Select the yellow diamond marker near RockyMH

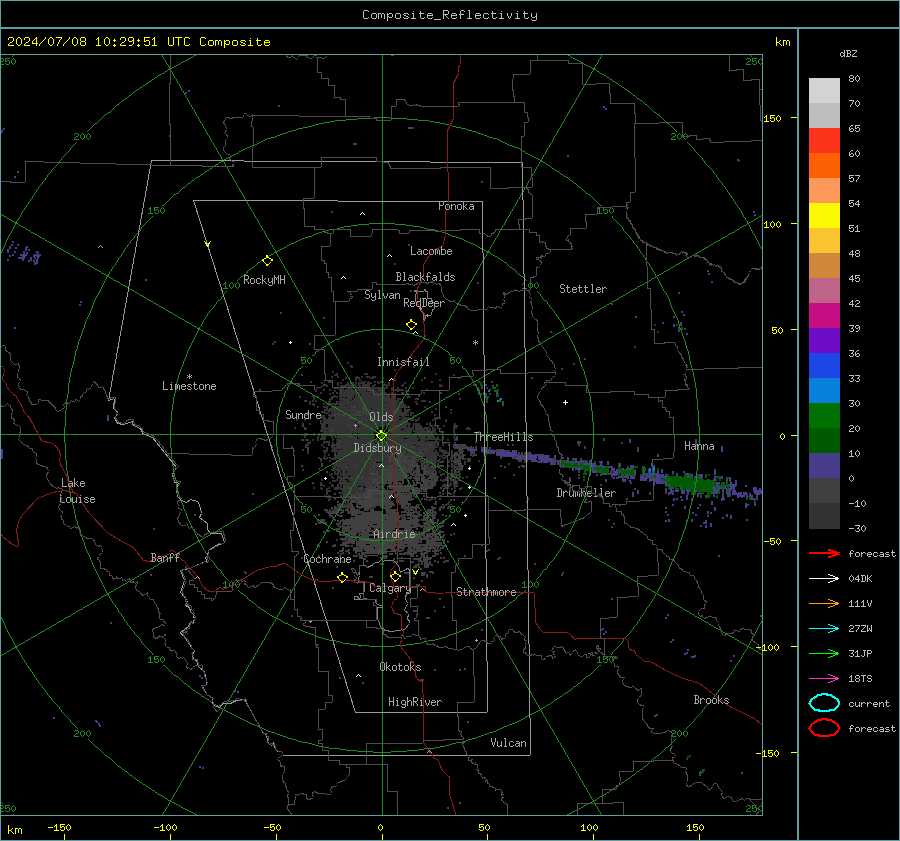(267, 261)
